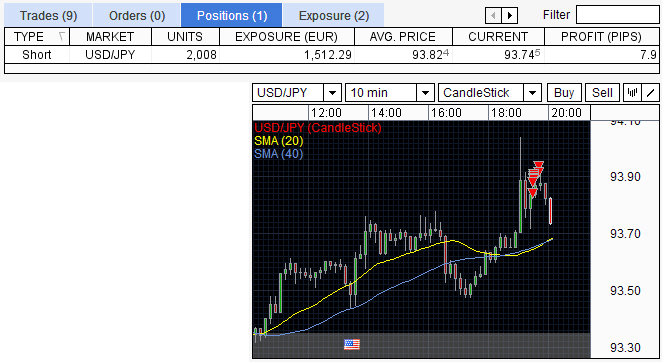Open the 10 min timeframe dropdown arrow
Viewport: 662px width, 362px height.
coord(425,93)
